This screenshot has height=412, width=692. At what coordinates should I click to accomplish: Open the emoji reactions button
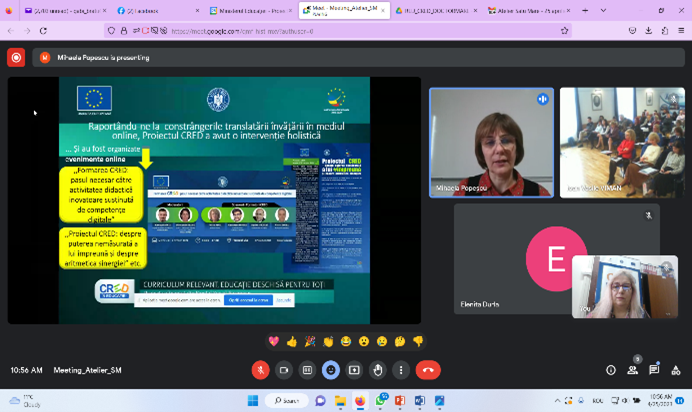pos(331,370)
